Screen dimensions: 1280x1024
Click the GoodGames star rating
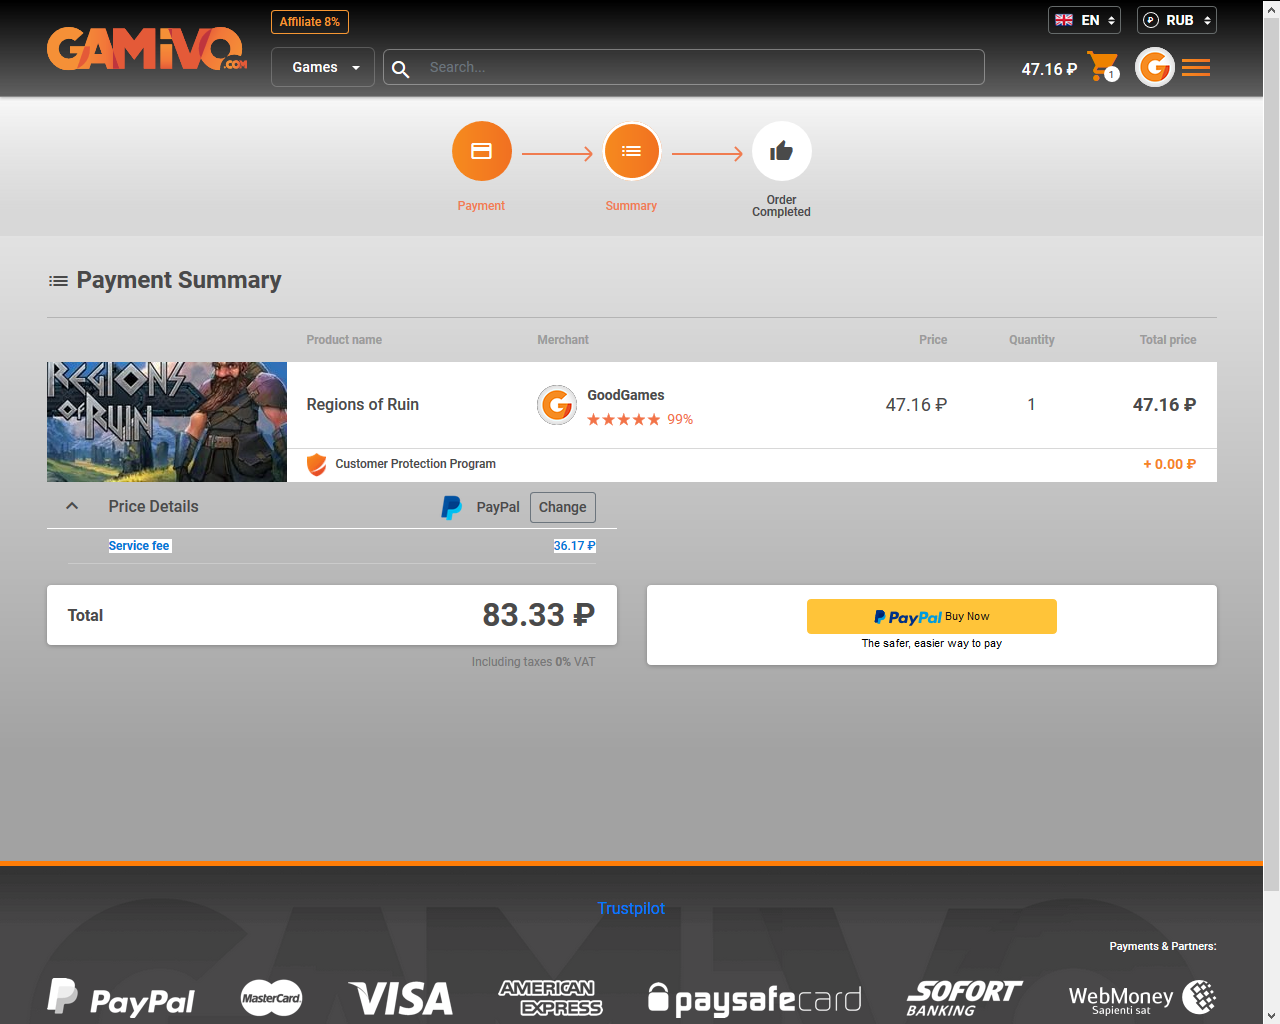(623, 420)
